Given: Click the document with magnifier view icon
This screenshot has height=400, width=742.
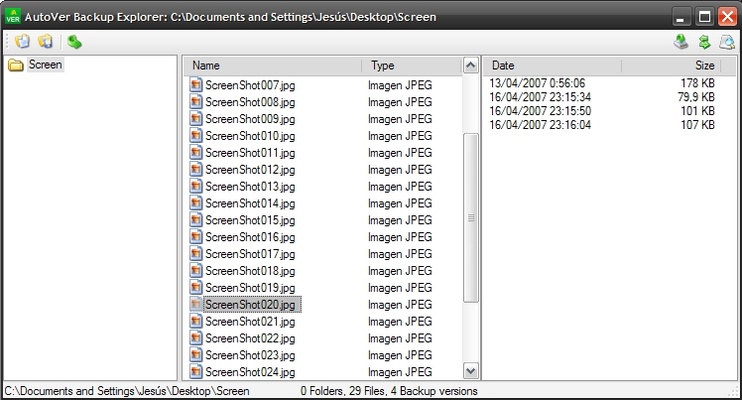Looking at the screenshot, I should click(727, 42).
